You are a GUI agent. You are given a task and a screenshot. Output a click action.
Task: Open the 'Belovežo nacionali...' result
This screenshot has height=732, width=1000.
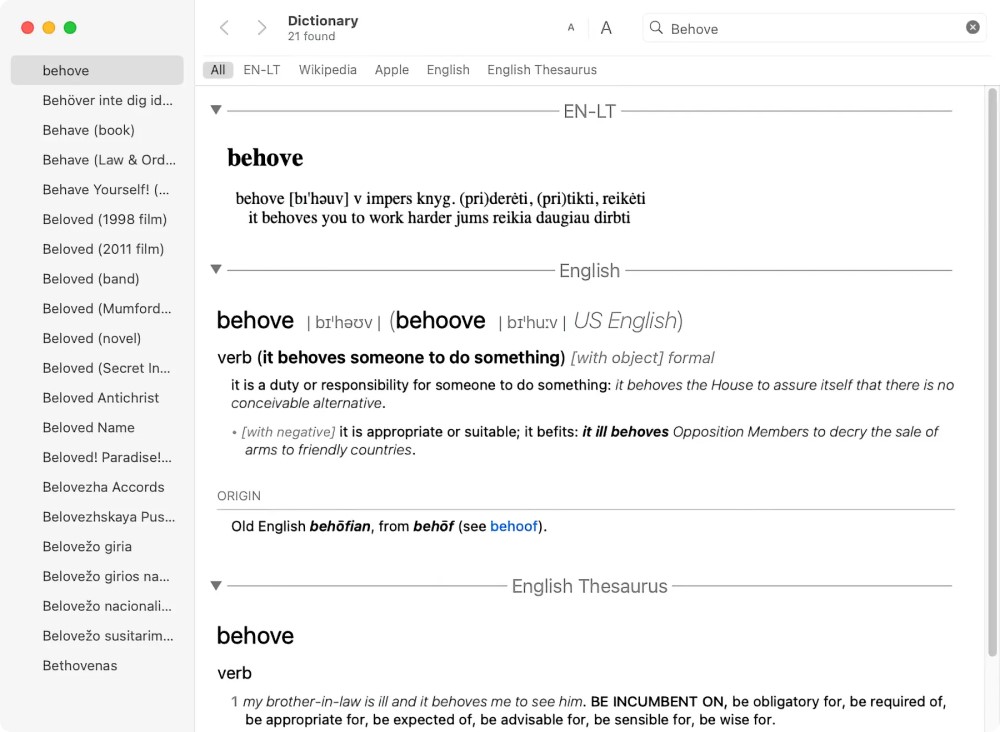97,606
